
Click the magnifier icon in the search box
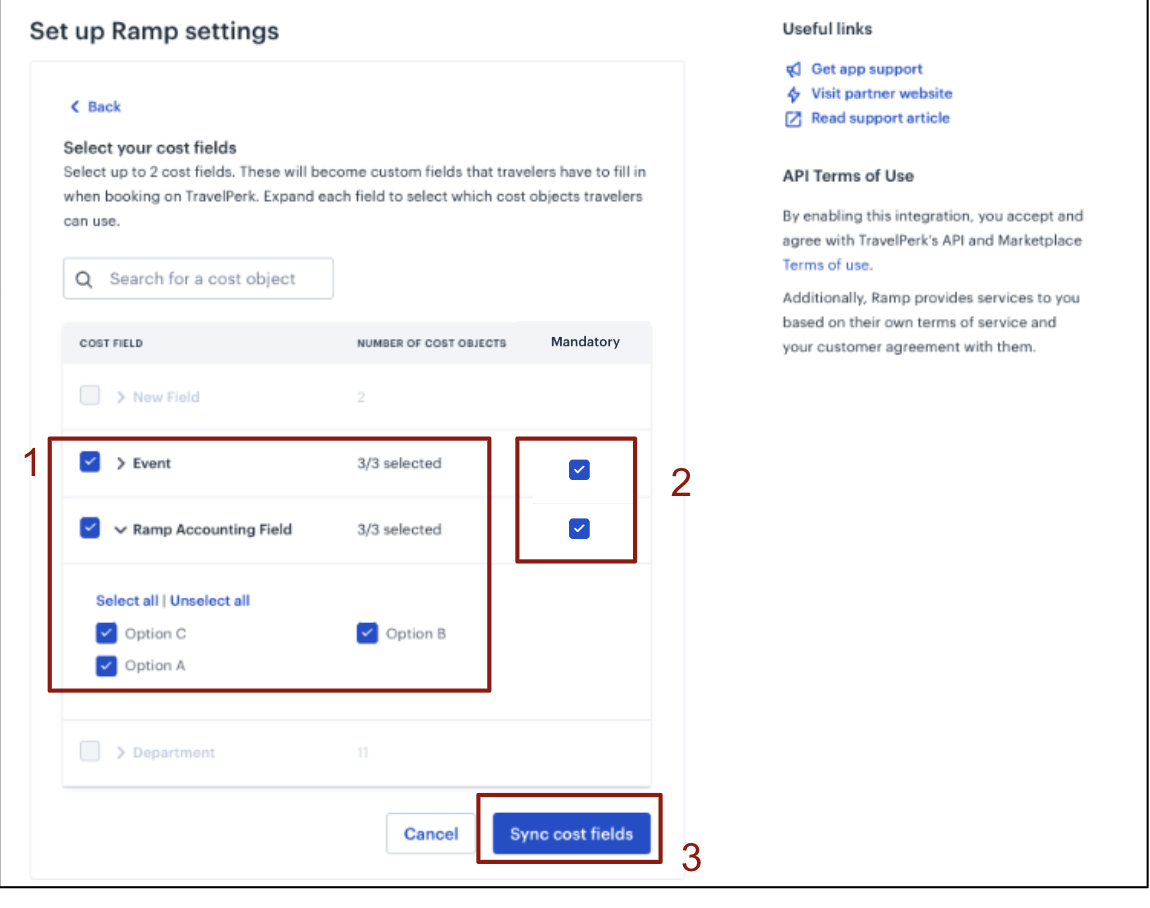coord(84,279)
